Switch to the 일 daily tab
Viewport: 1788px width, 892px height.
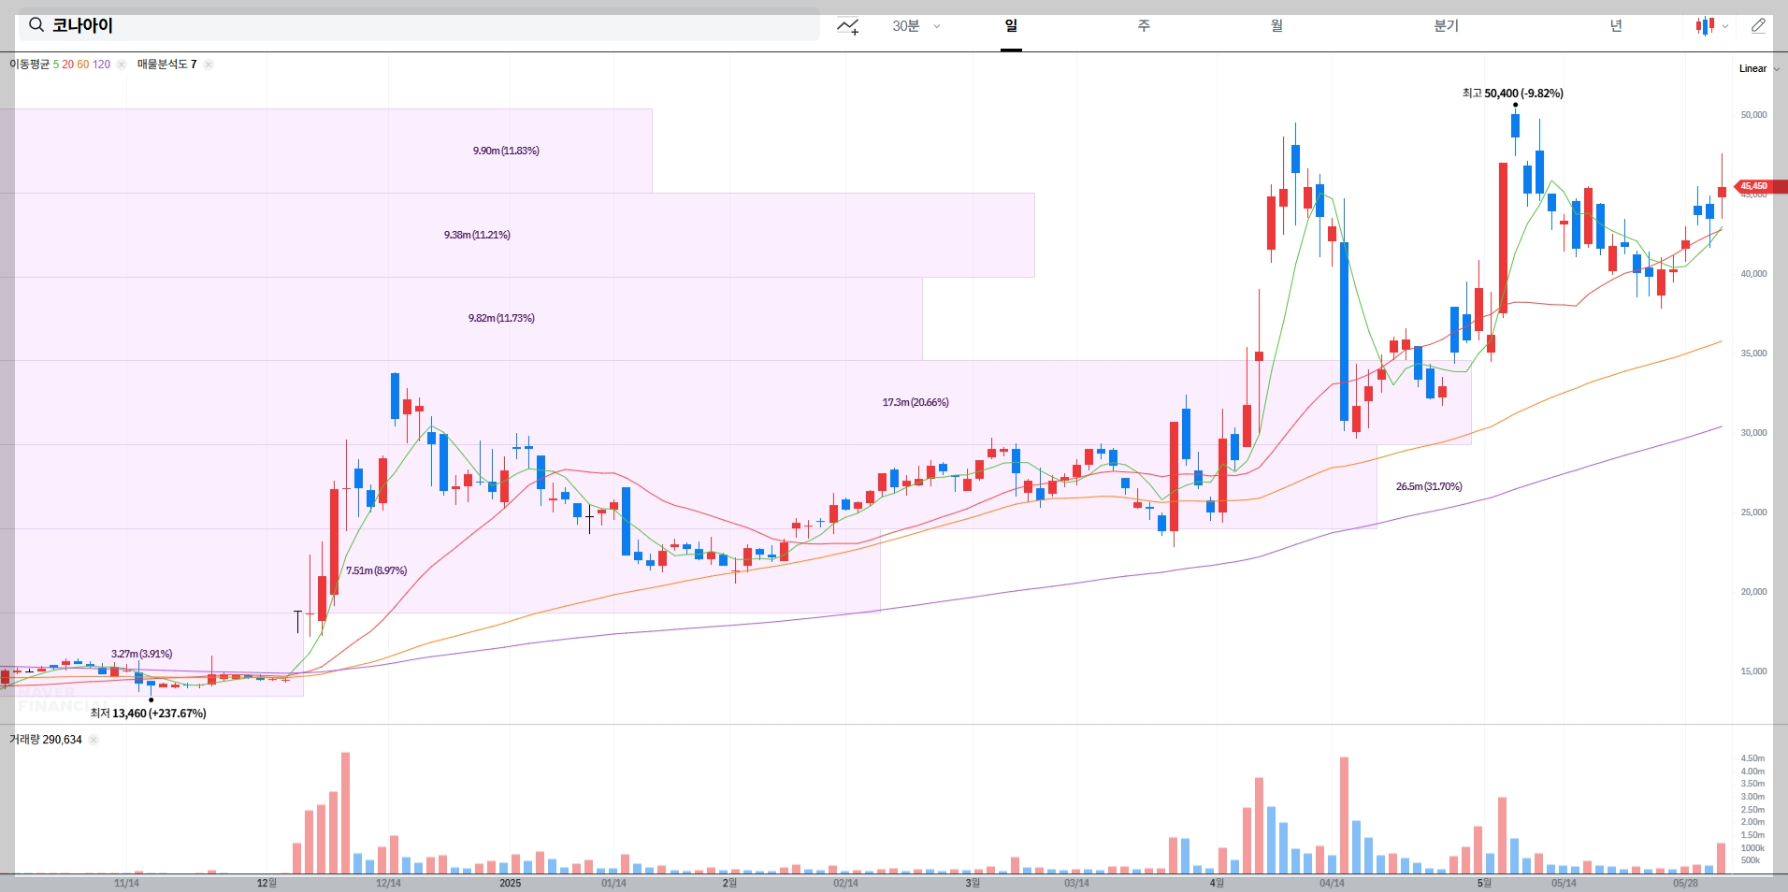pyautogui.click(x=1011, y=26)
